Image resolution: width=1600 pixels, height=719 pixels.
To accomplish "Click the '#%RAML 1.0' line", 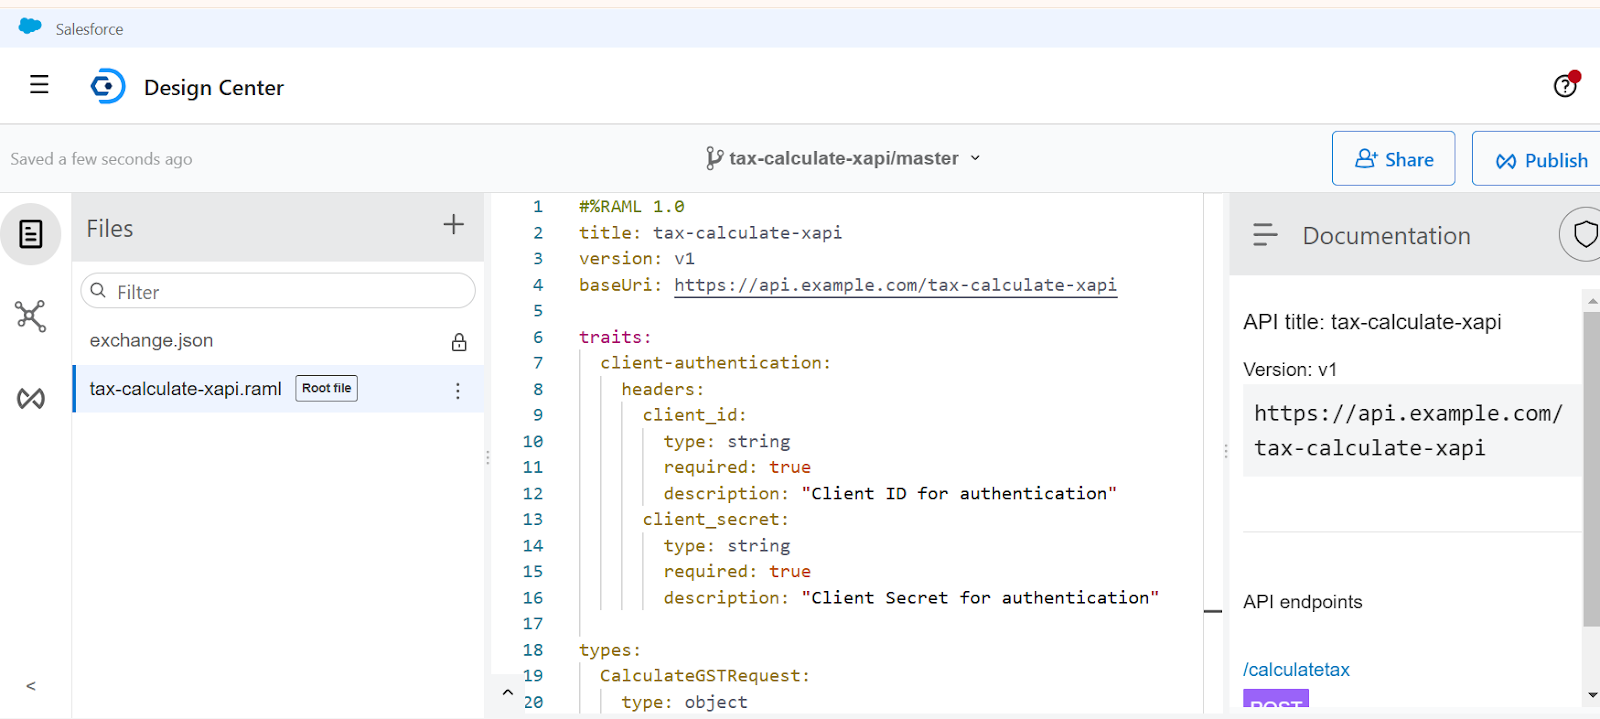I will 631,206.
